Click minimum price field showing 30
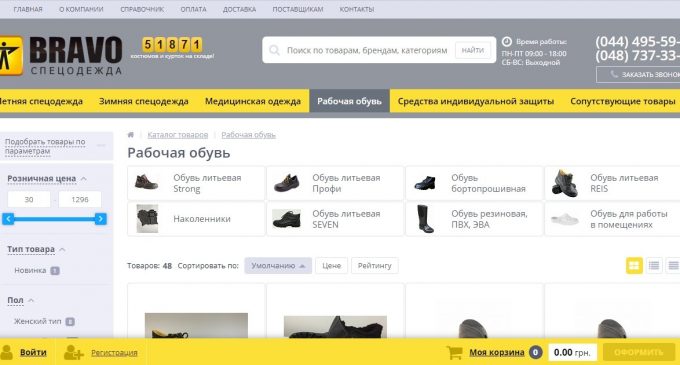The height and width of the screenshot is (365, 680). [x=29, y=199]
